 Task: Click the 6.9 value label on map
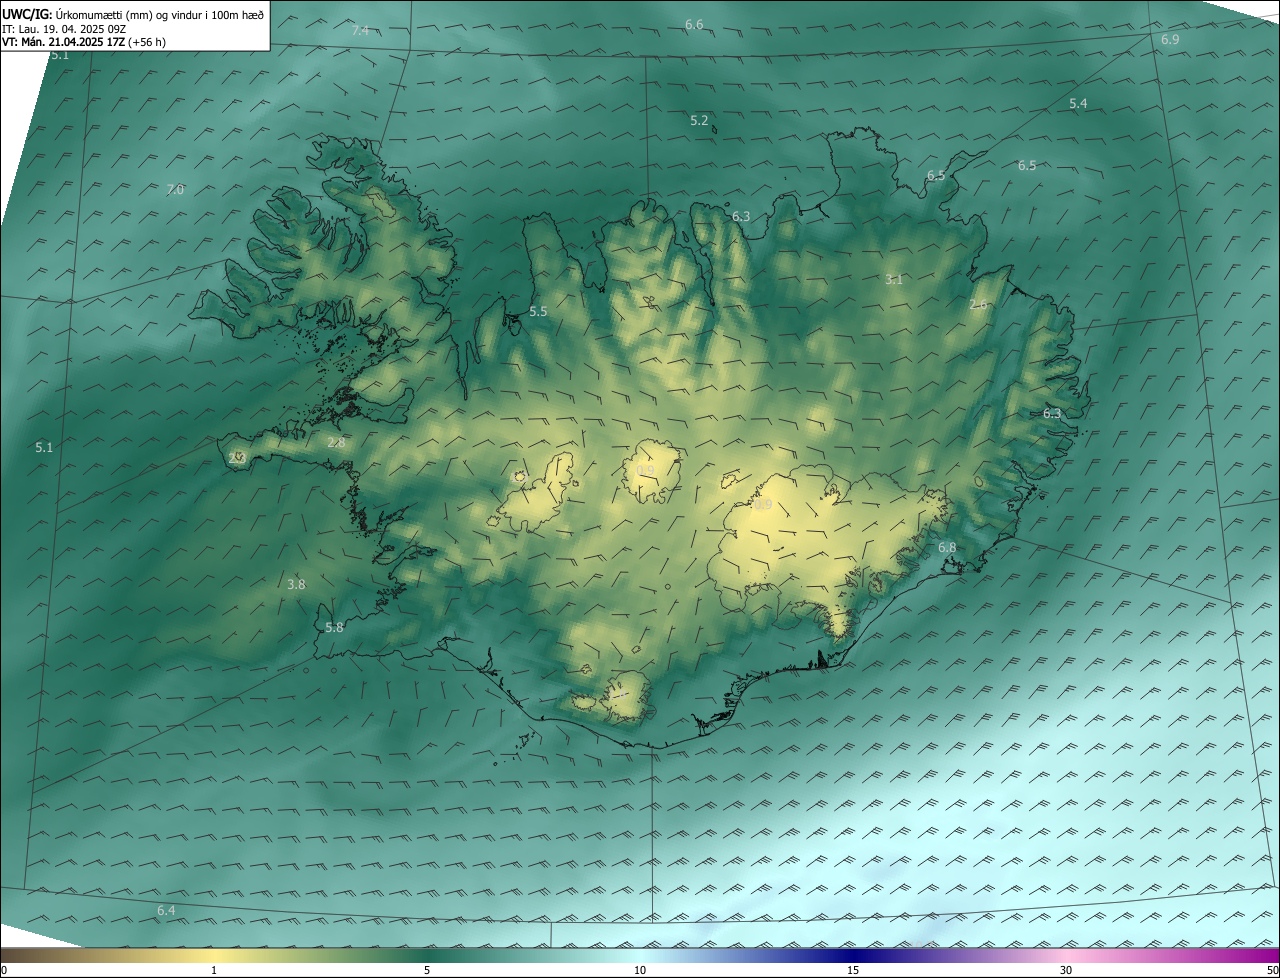(x=1170, y=39)
